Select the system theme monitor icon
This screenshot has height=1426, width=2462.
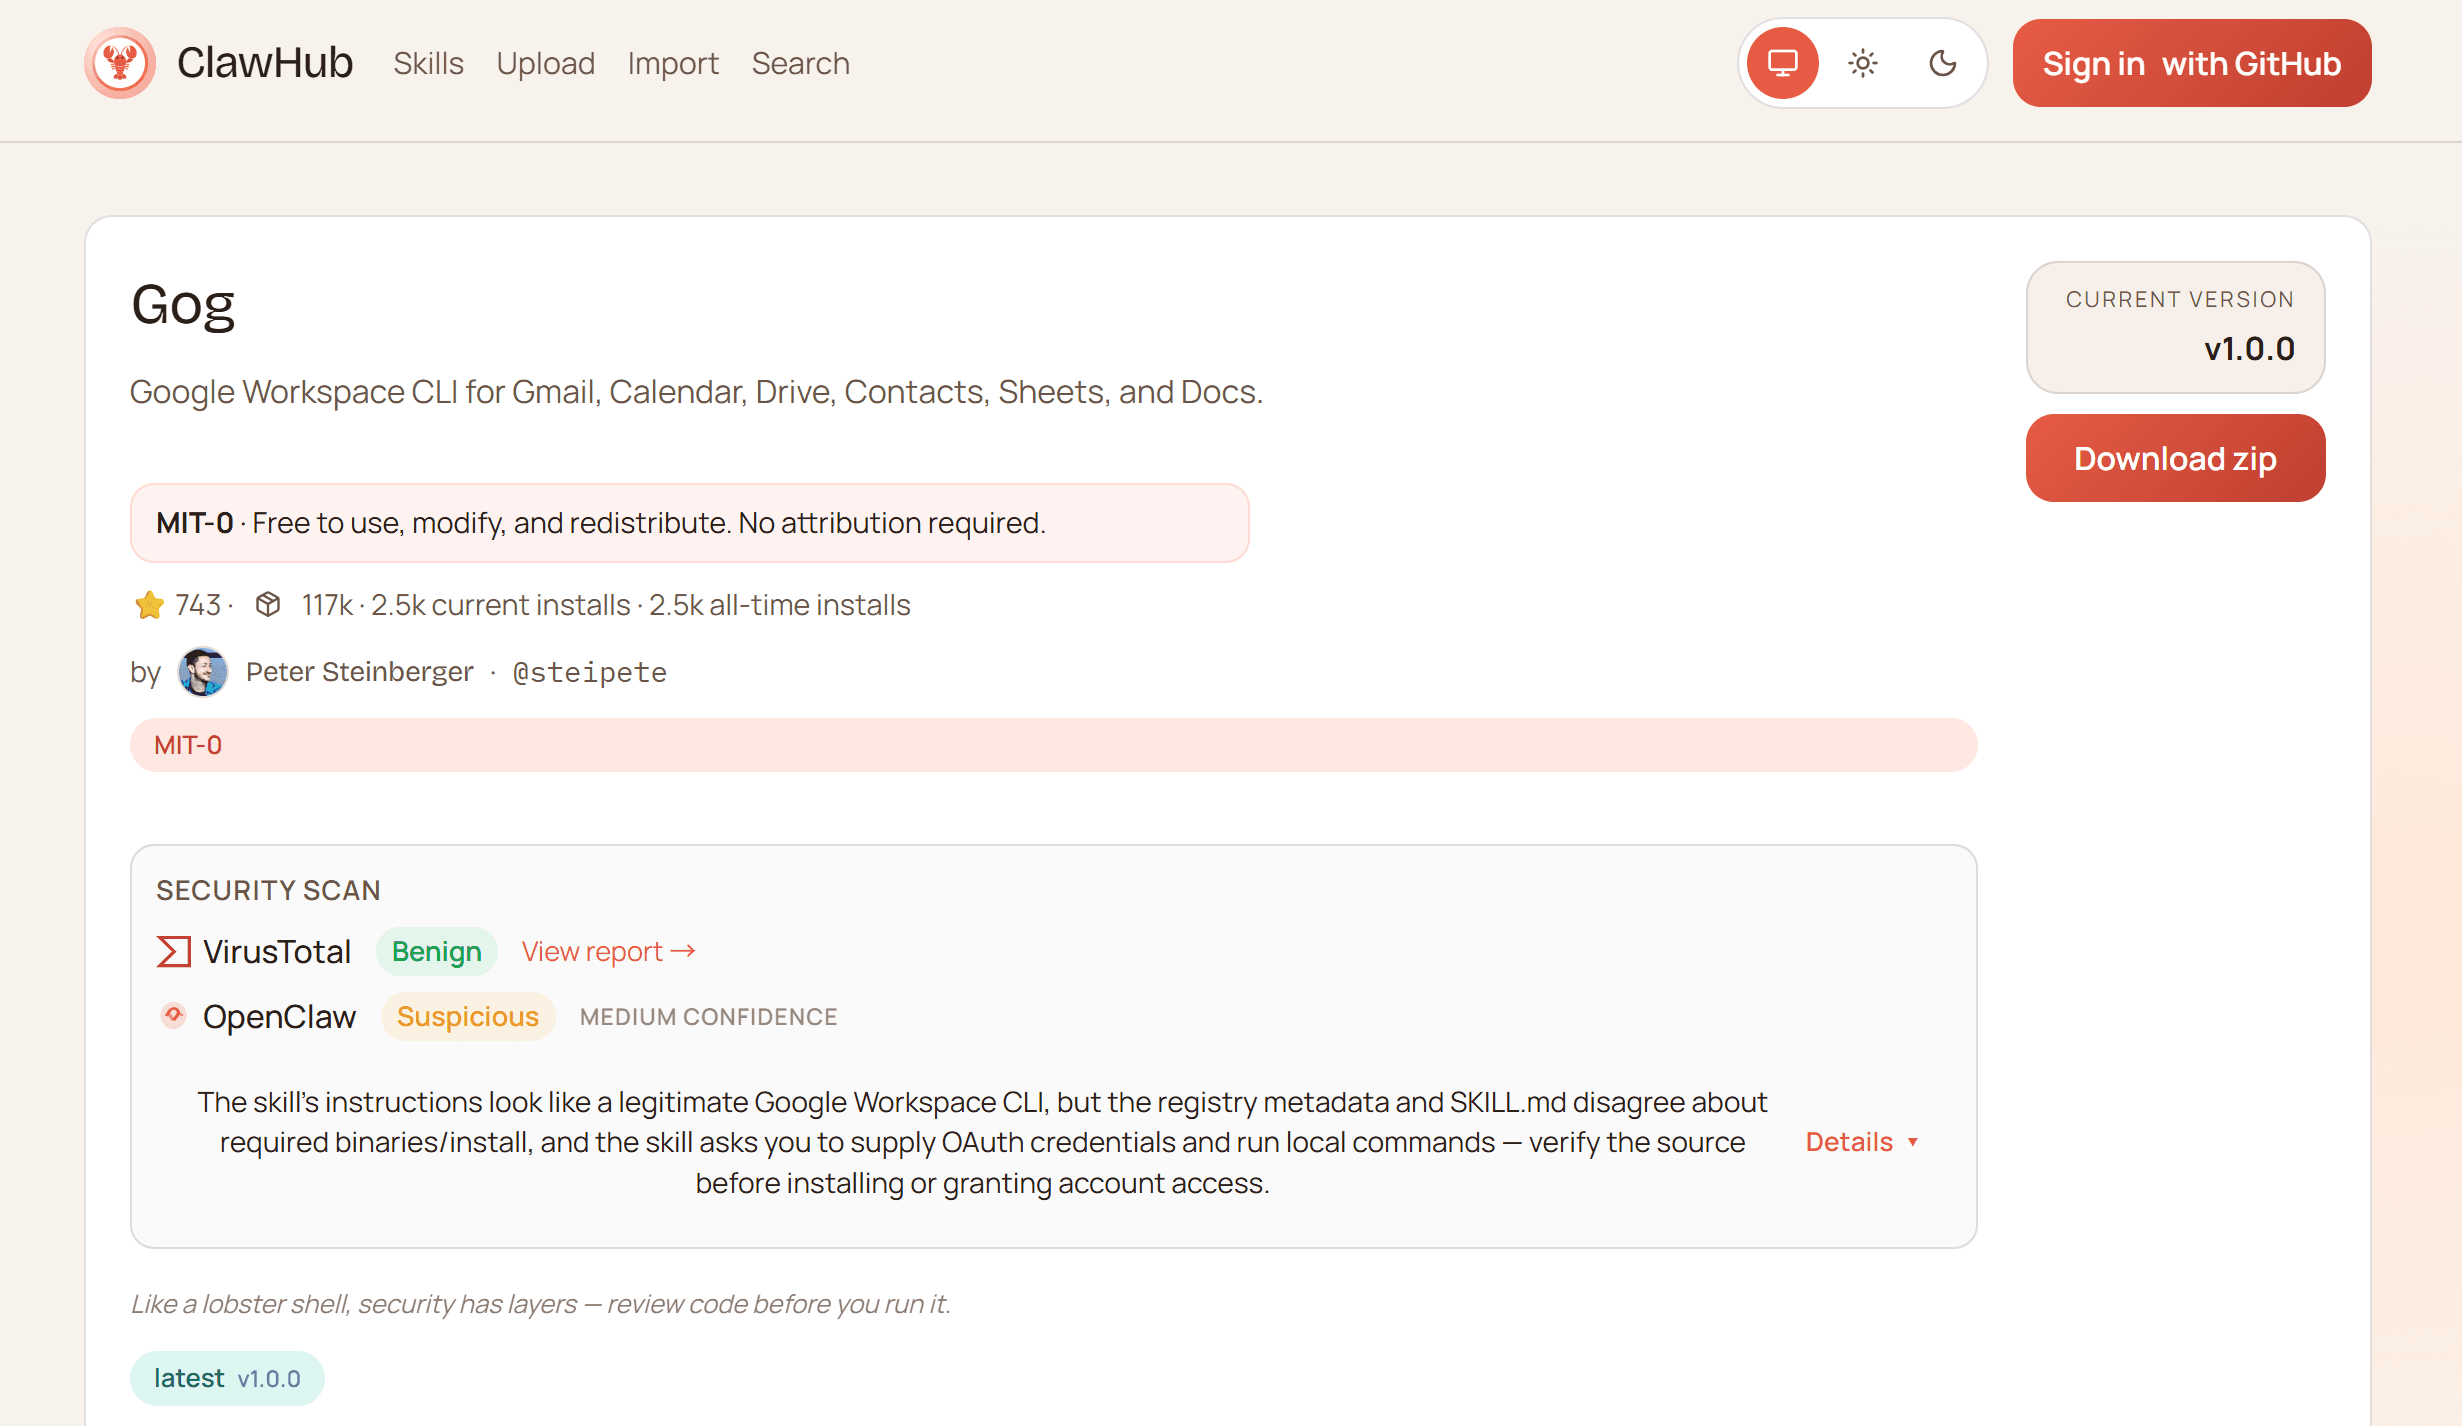(x=1782, y=63)
